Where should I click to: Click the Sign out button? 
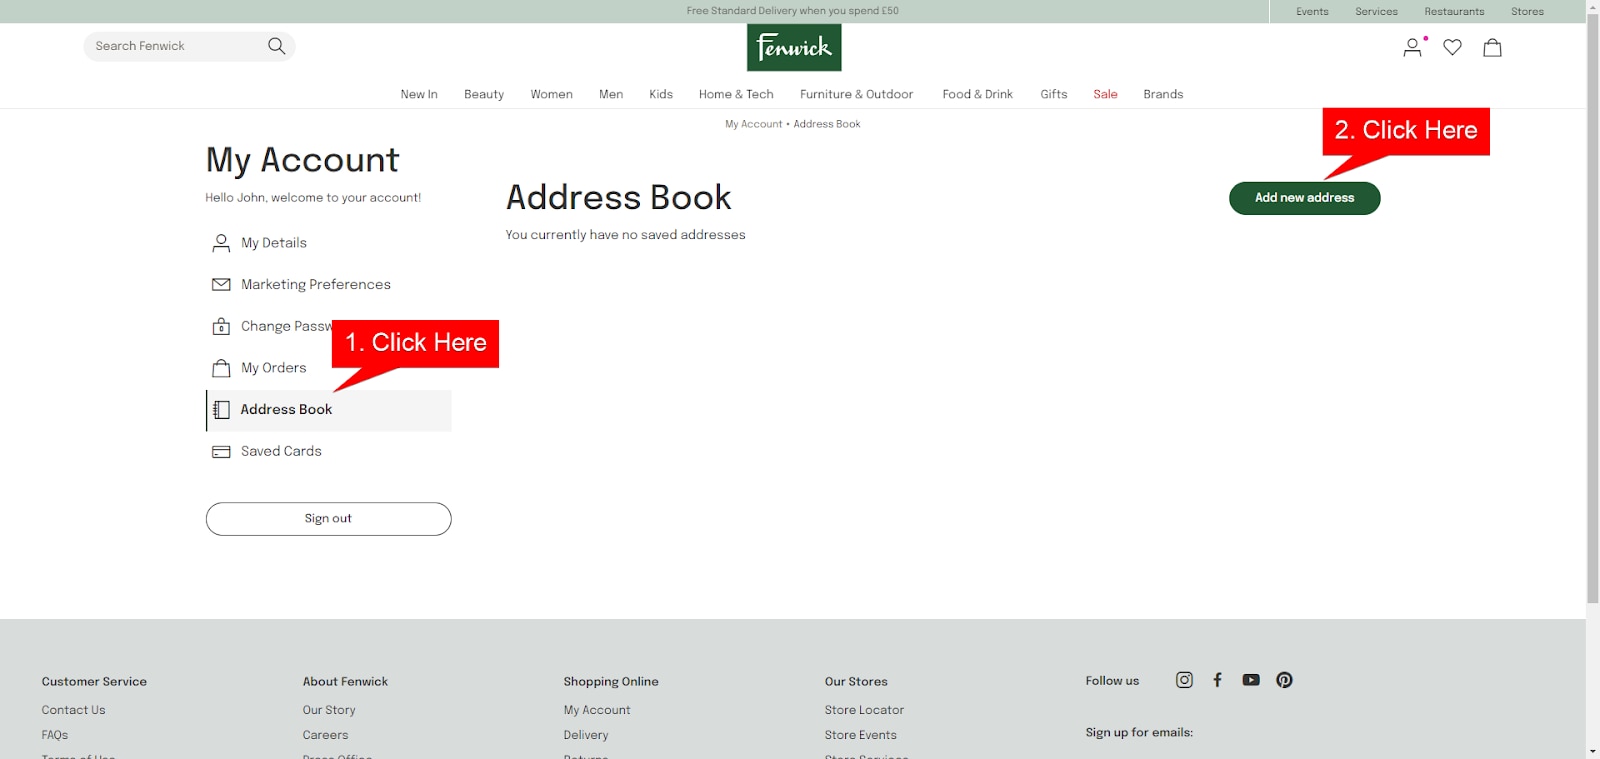(x=328, y=519)
